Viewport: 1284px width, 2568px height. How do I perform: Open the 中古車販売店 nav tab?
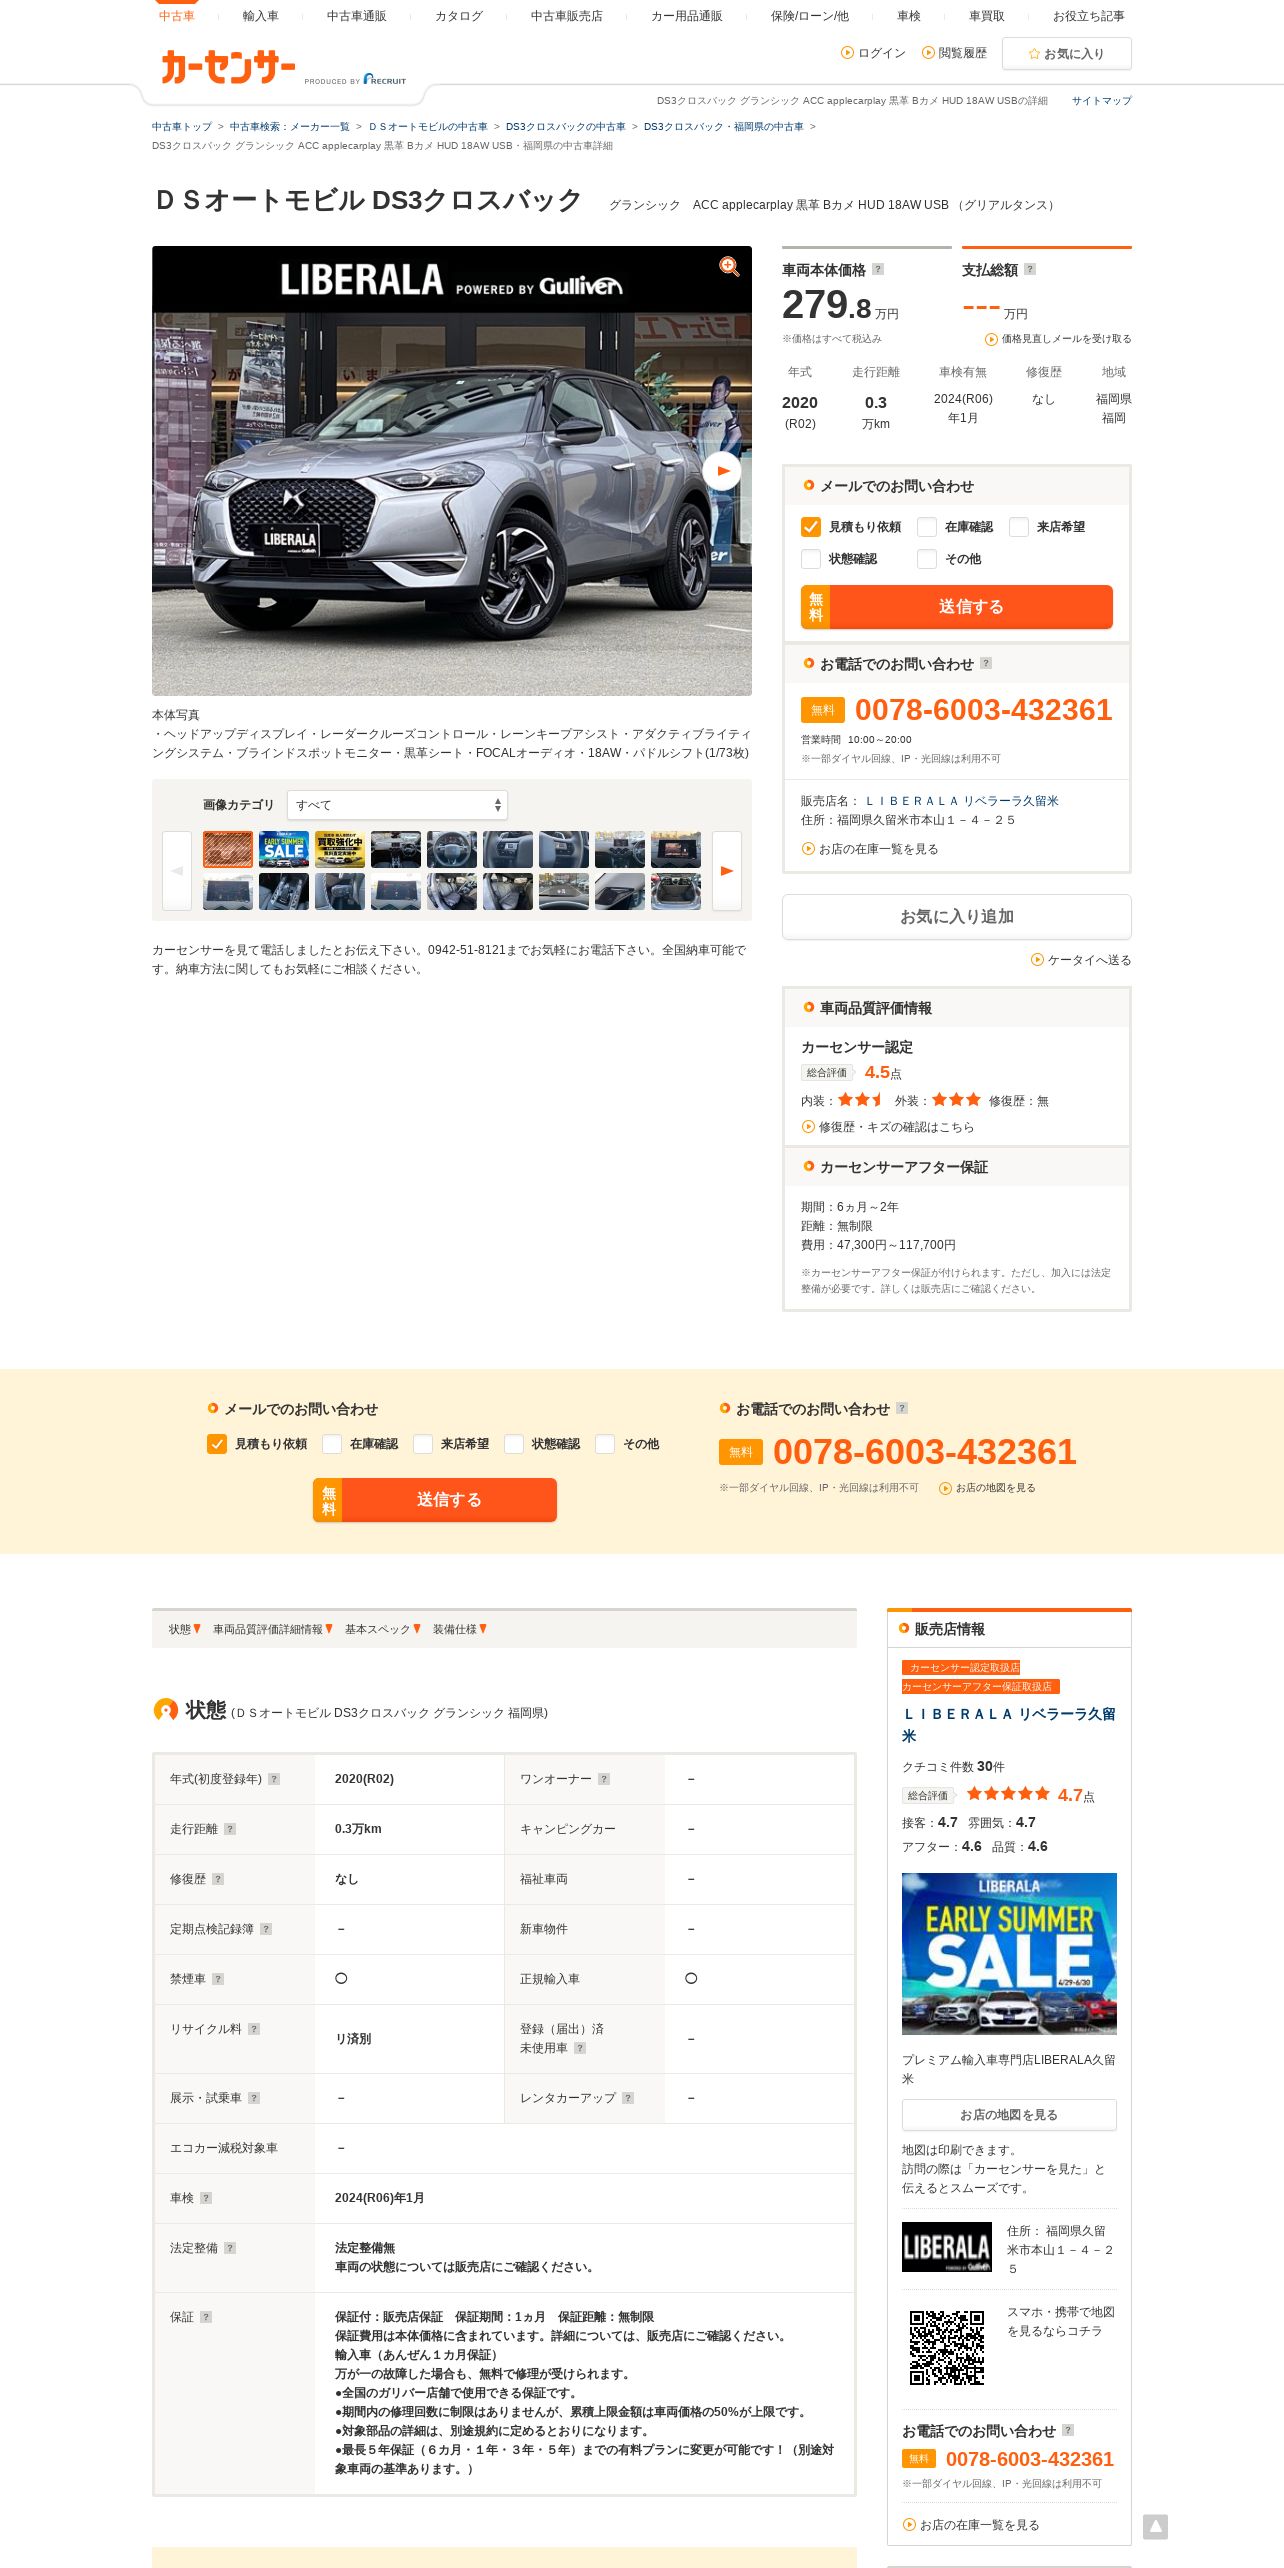[567, 16]
